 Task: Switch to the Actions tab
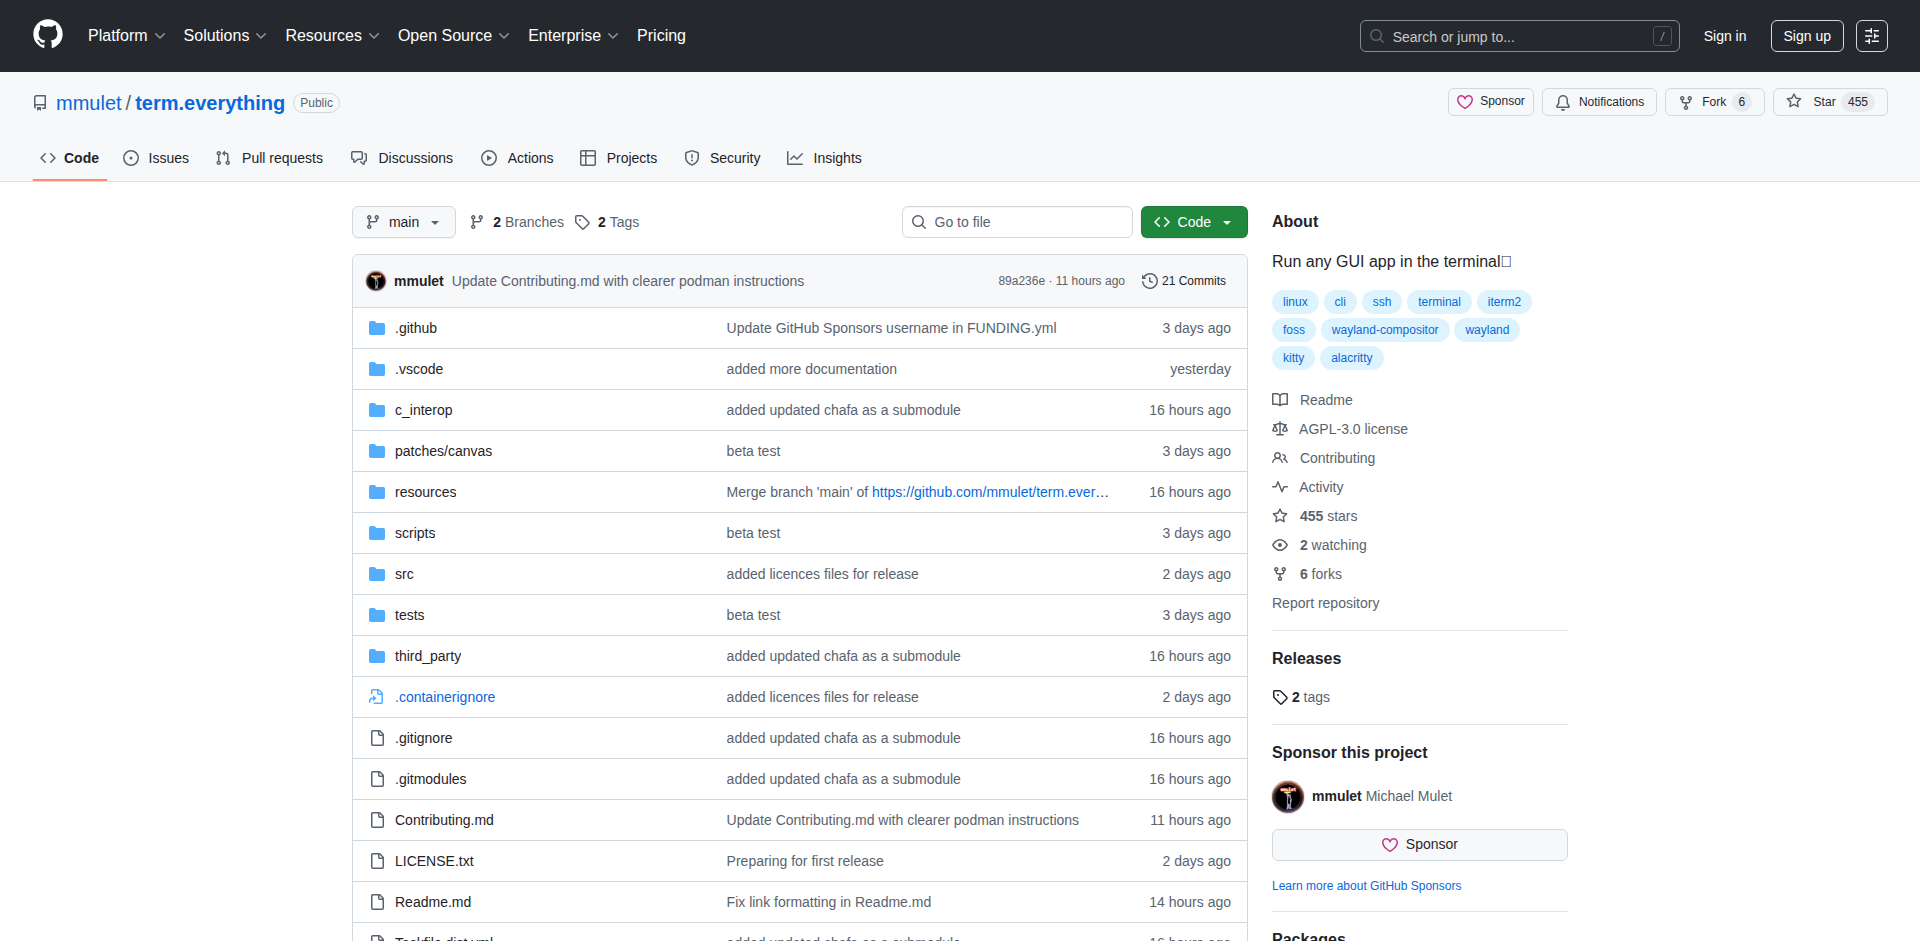pos(517,158)
